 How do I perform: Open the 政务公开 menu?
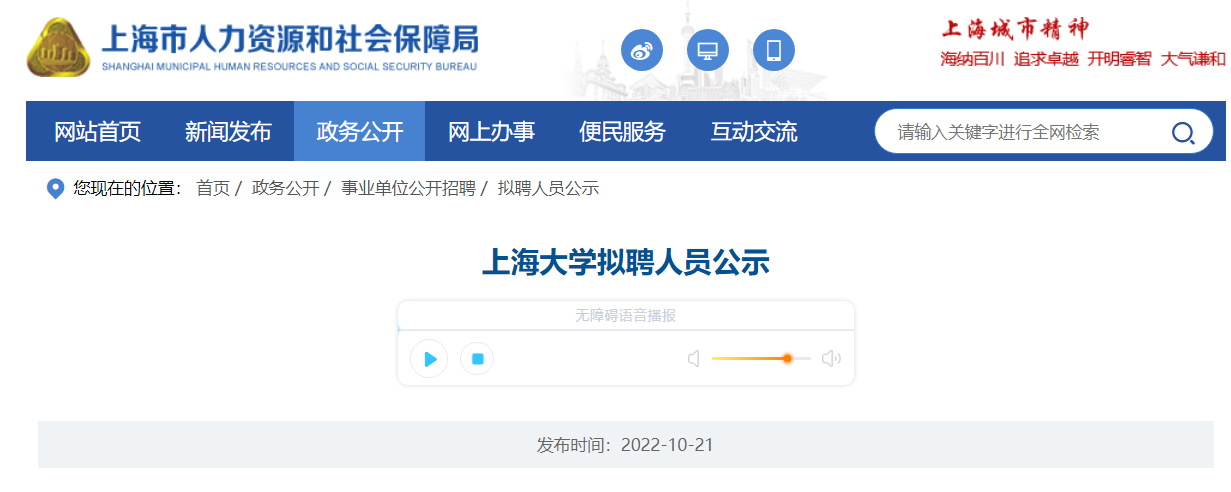(359, 131)
